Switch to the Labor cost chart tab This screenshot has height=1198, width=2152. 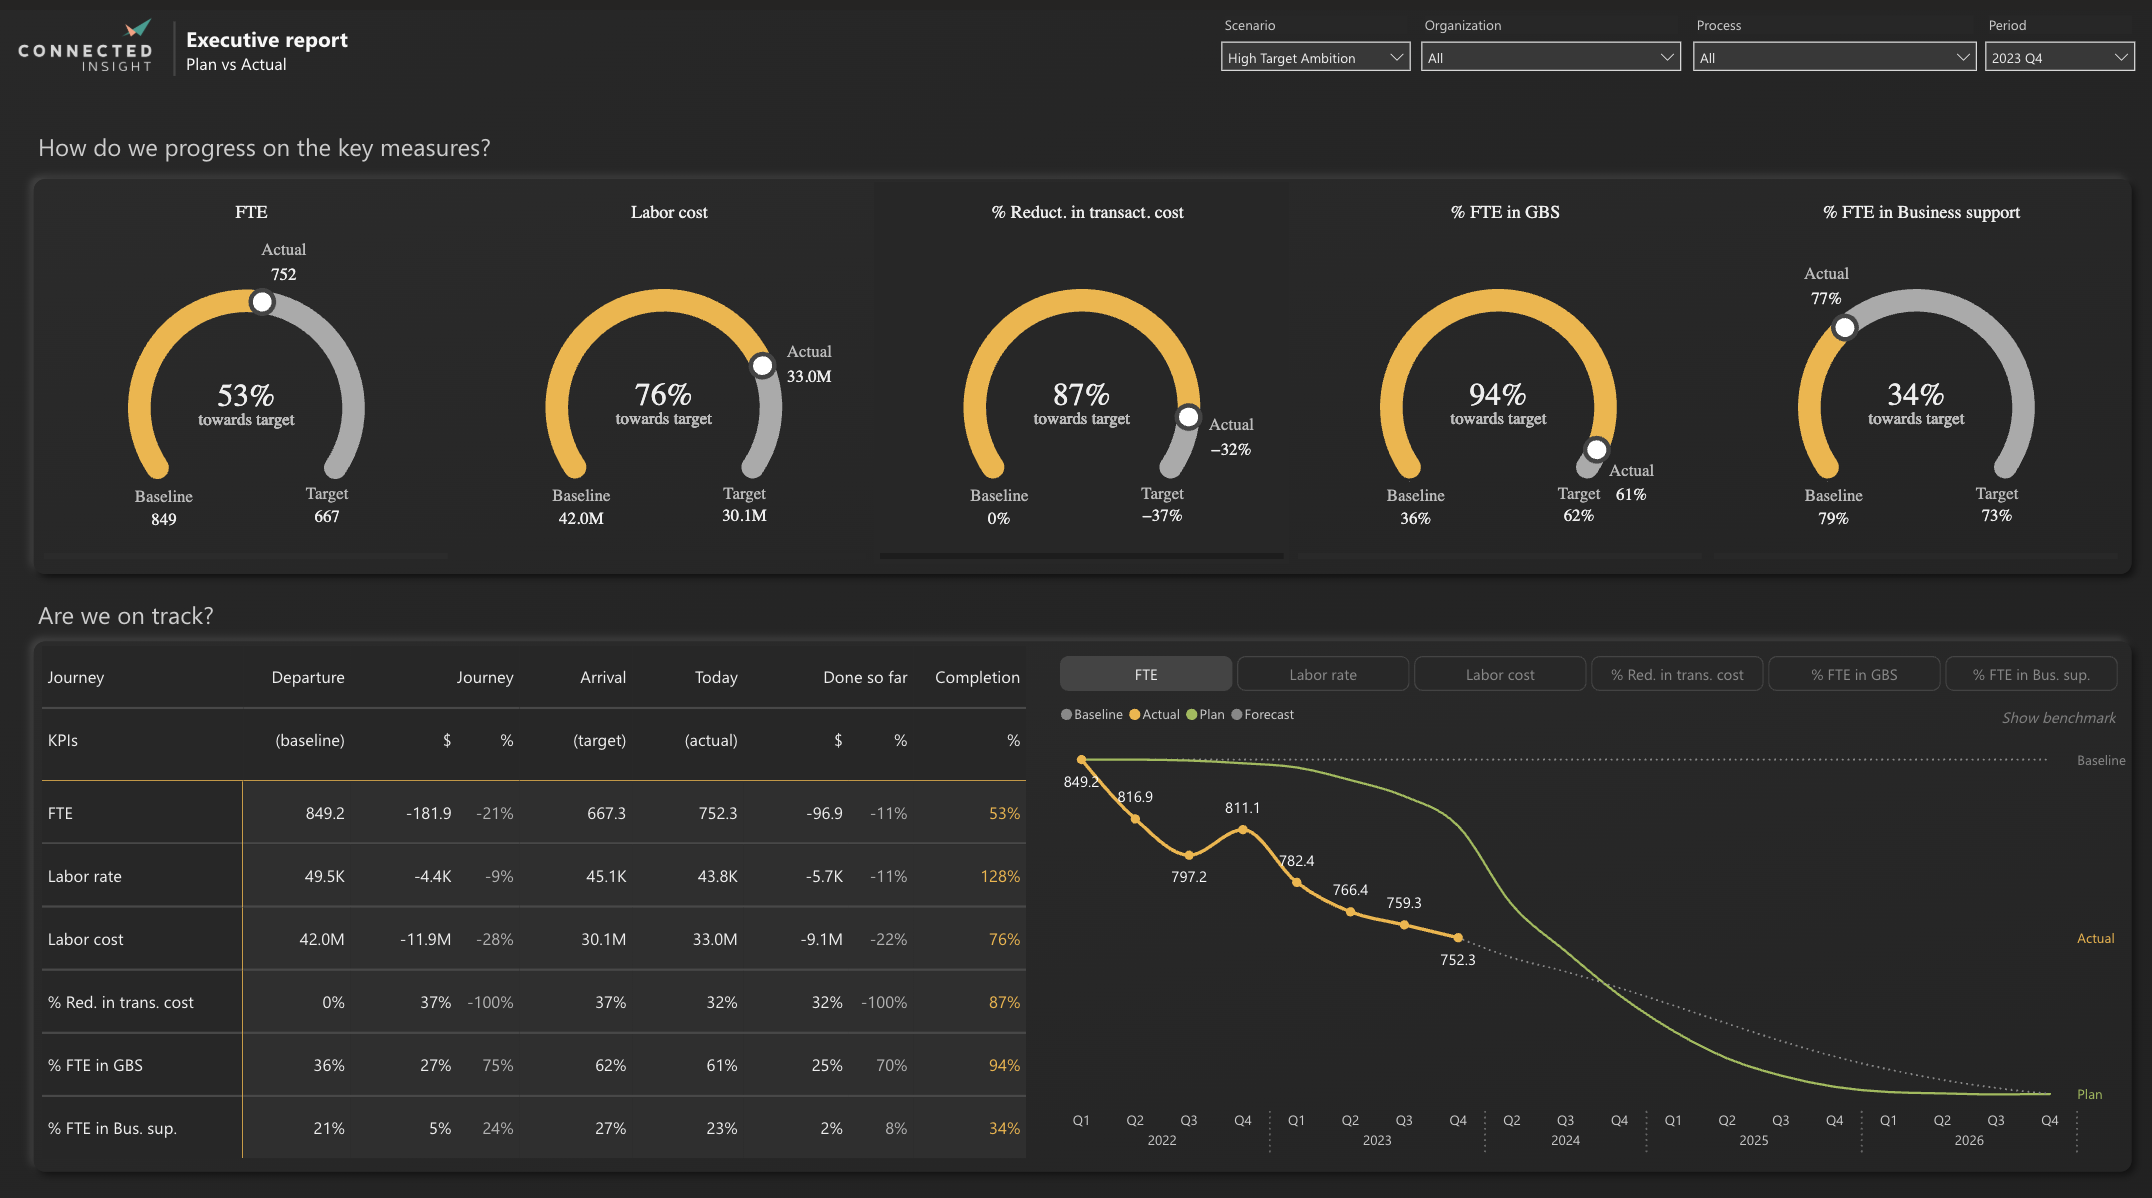1500,674
